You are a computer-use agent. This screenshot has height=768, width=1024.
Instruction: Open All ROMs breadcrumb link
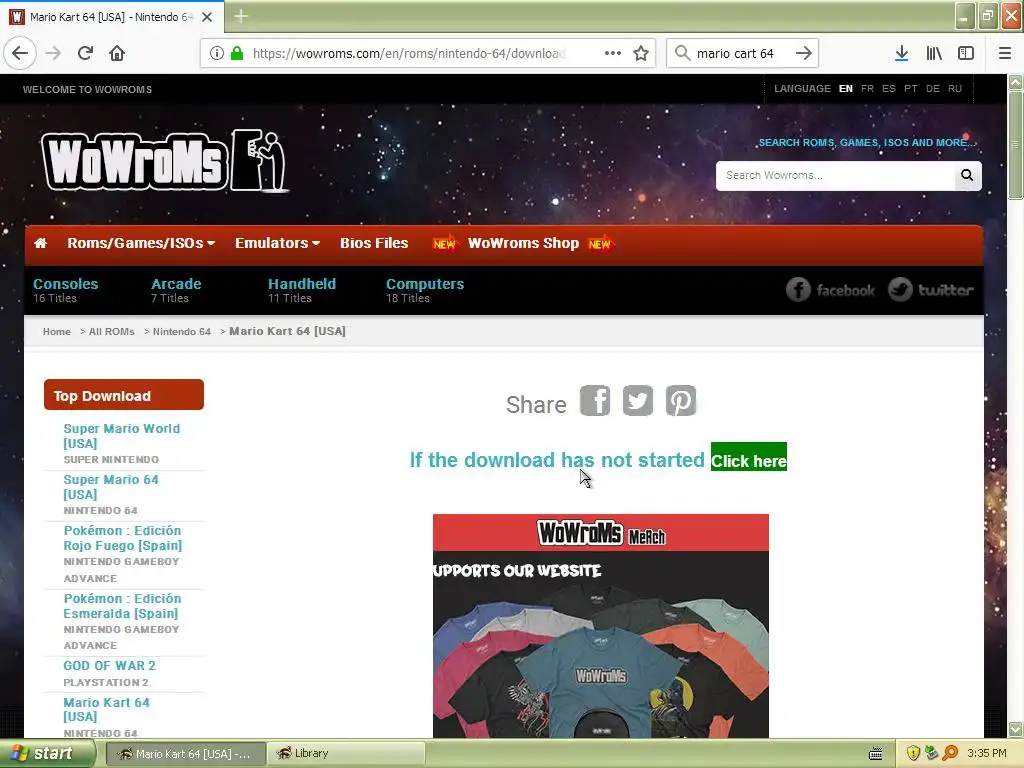click(112, 332)
